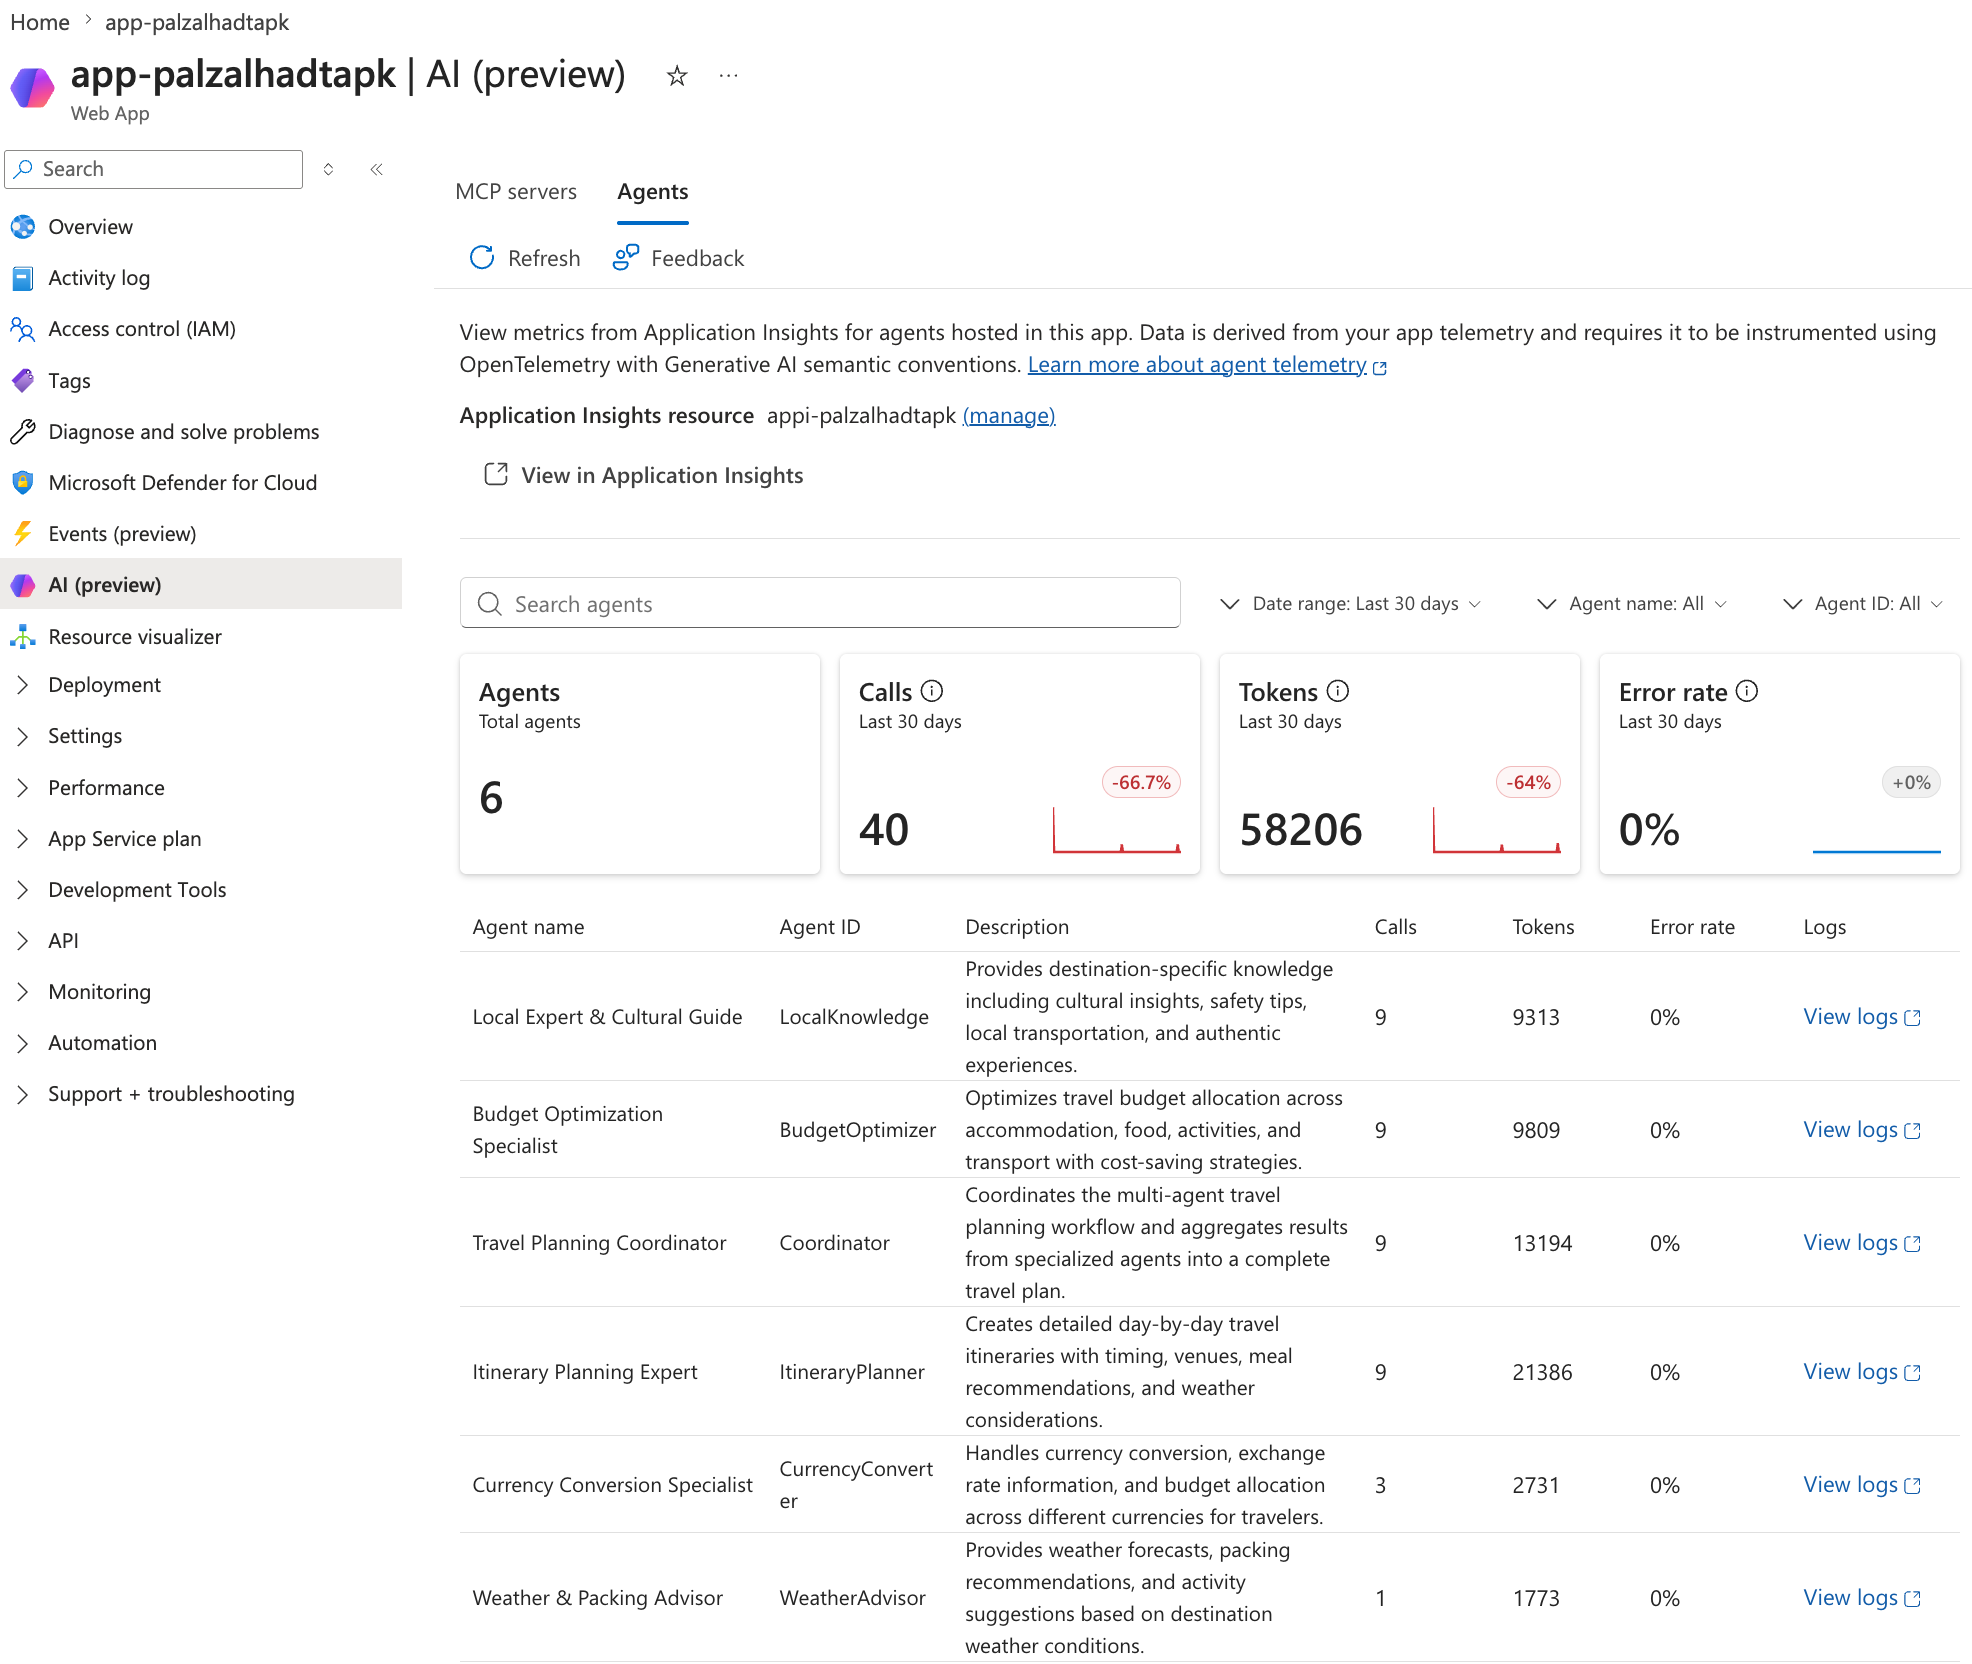The image size is (1972, 1664).
Task: Click the Defender for Cloud shield icon
Action: [23, 483]
